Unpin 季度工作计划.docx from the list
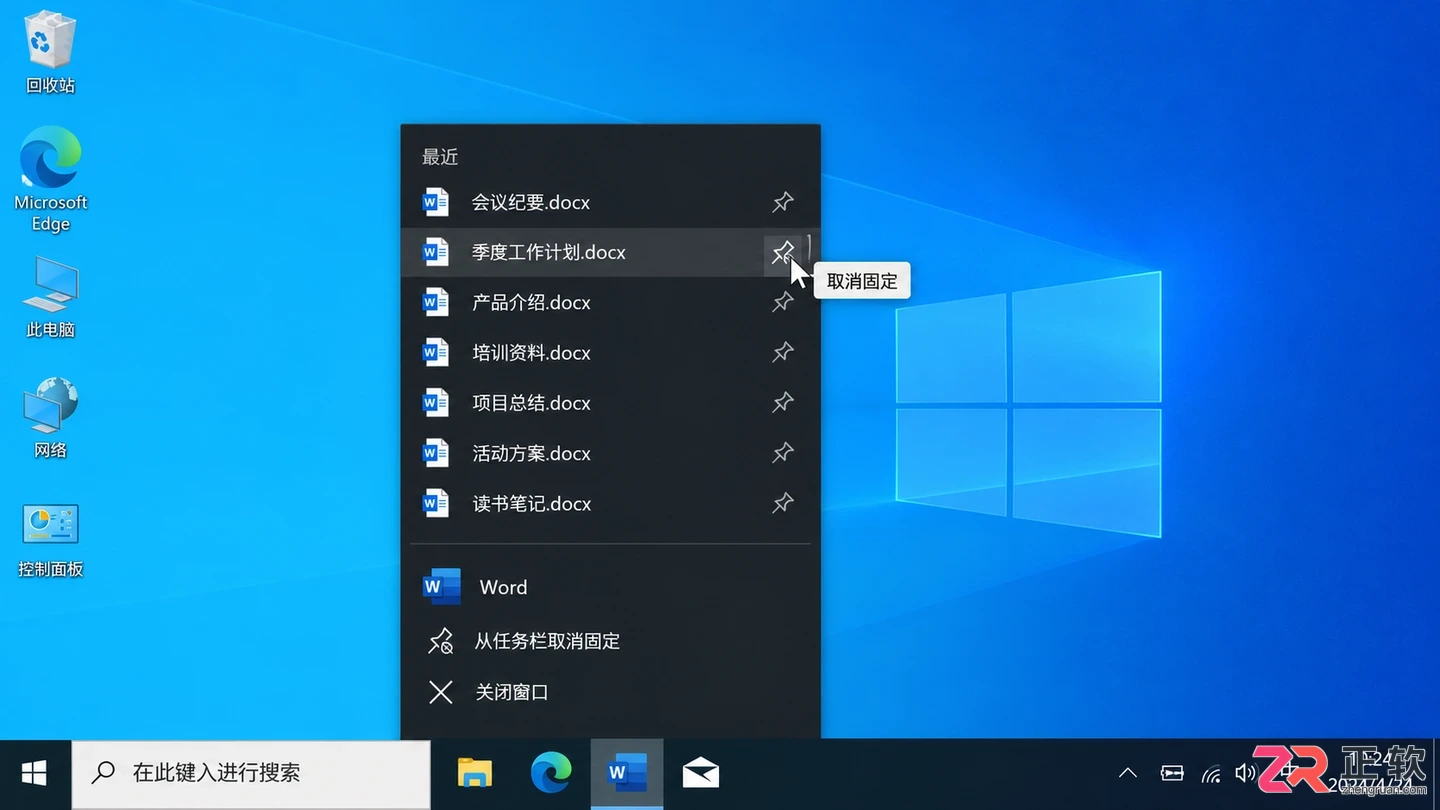 pyautogui.click(x=782, y=252)
